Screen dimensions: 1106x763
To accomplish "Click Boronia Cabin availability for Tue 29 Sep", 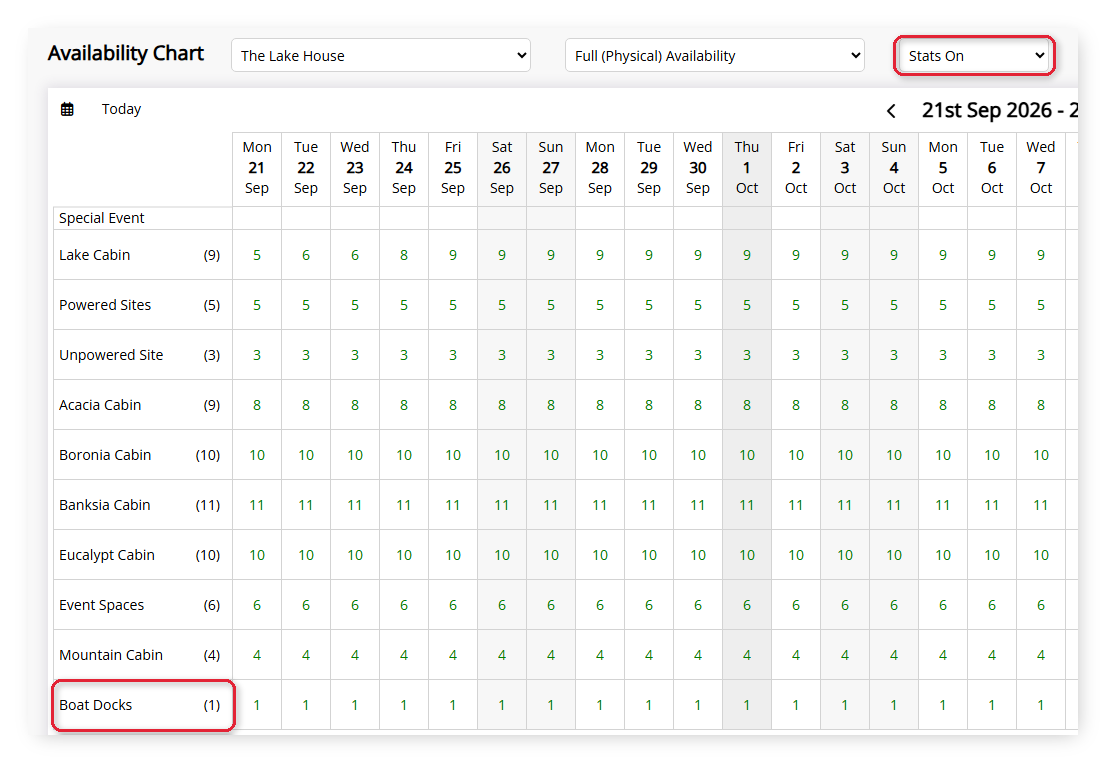I will point(649,456).
